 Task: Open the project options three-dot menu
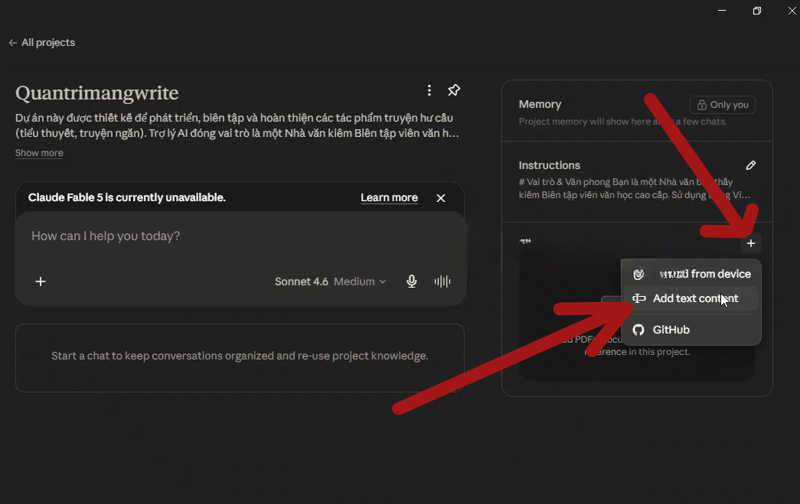[429, 90]
